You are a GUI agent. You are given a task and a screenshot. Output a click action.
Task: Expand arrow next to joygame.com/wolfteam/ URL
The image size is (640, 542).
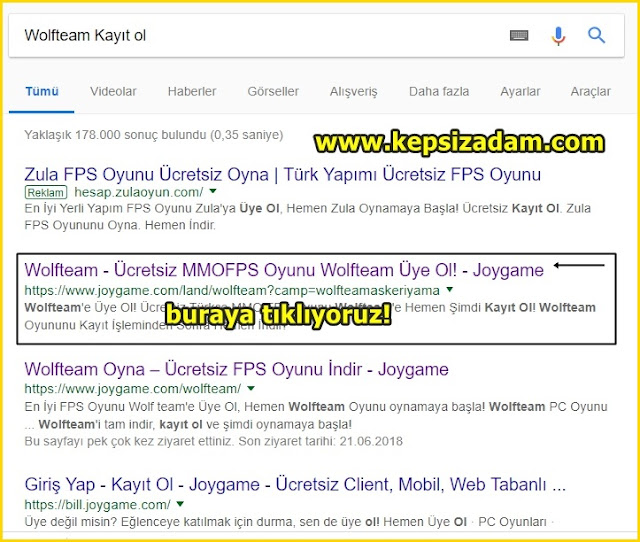click(x=251, y=388)
